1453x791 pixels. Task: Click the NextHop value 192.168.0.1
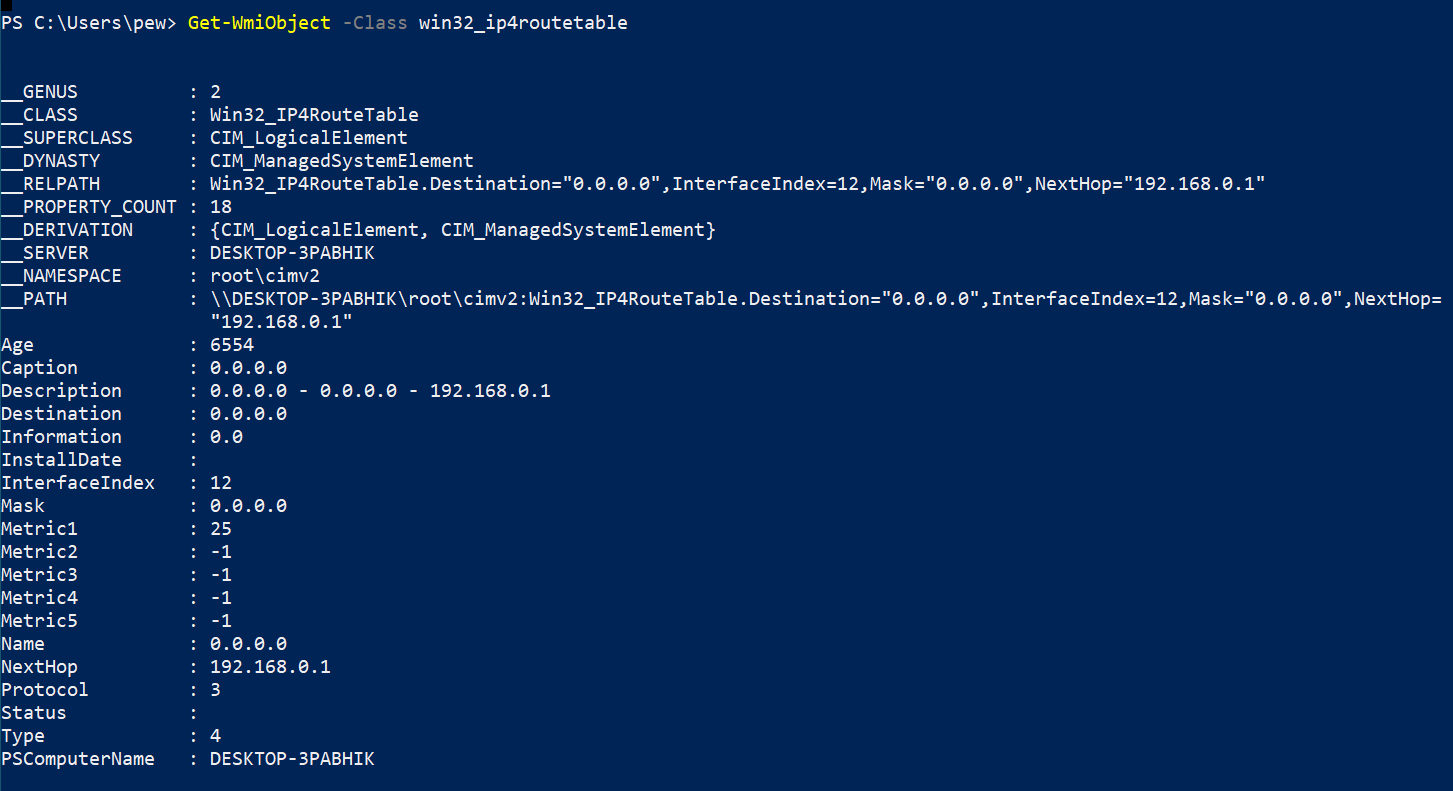[x=270, y=667]
